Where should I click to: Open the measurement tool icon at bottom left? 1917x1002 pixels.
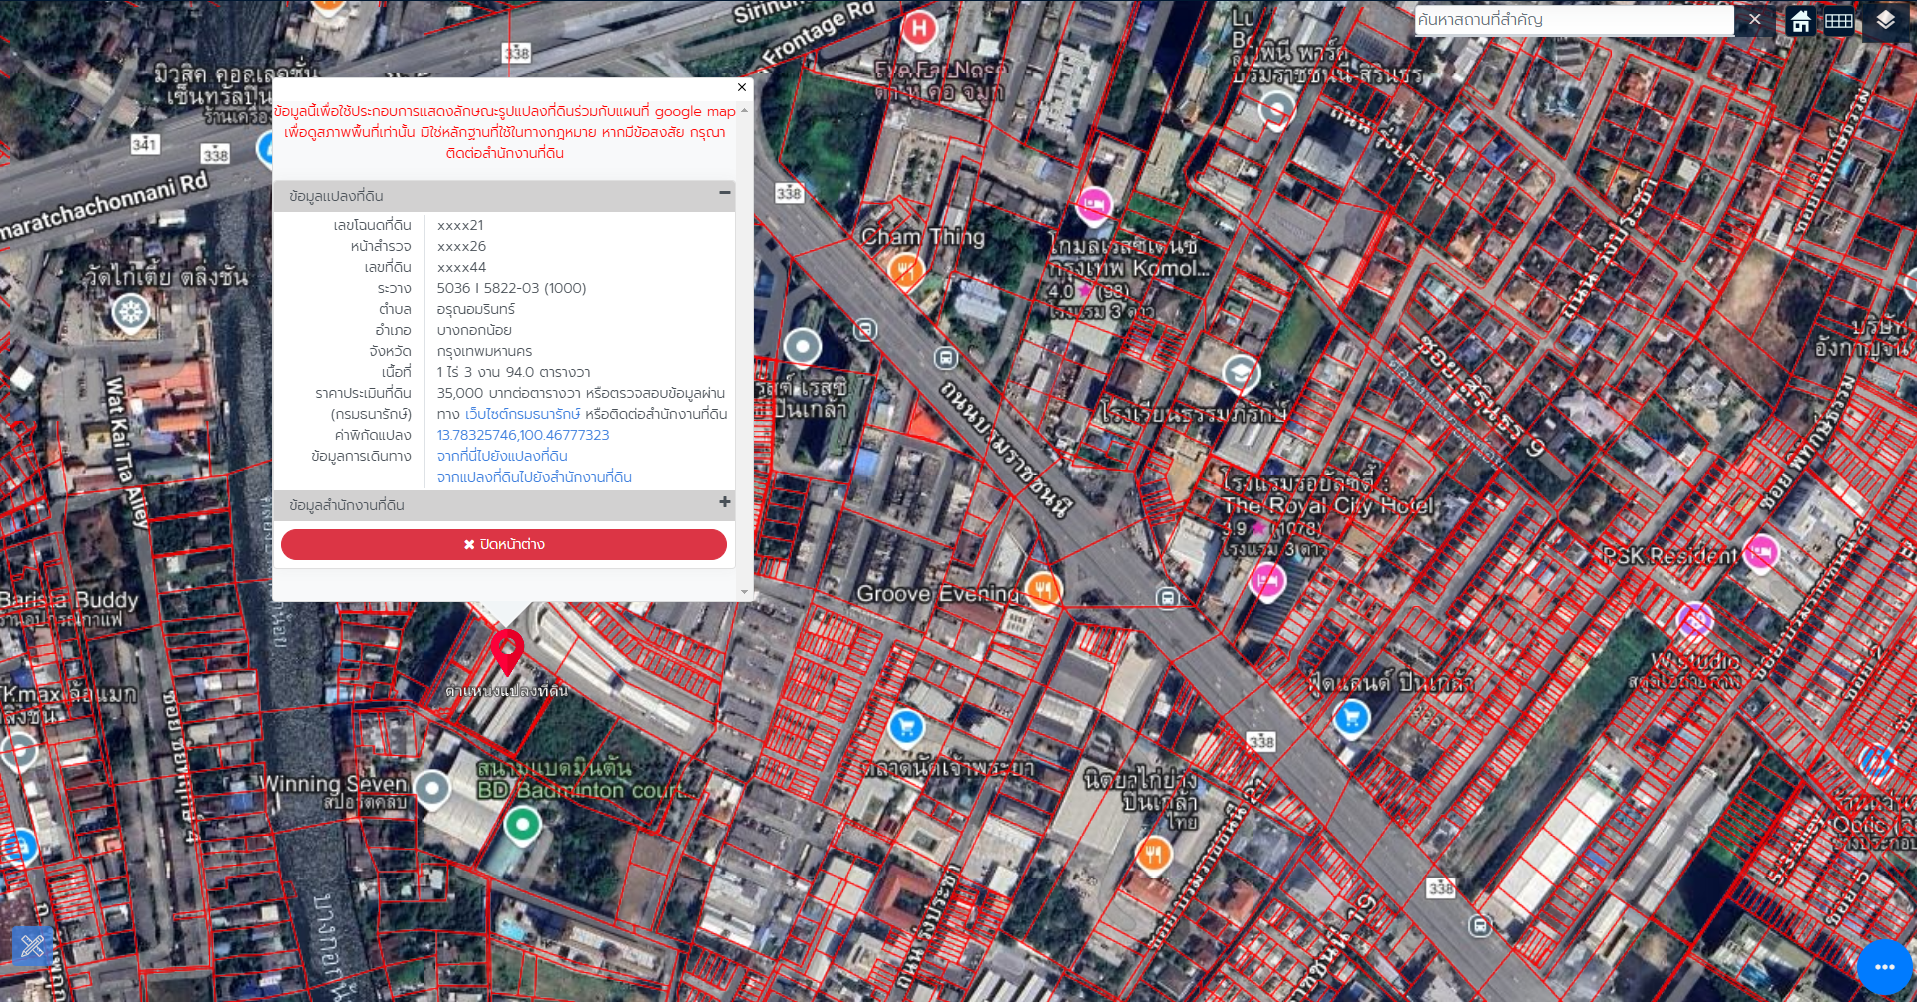[x=32, y=945]
